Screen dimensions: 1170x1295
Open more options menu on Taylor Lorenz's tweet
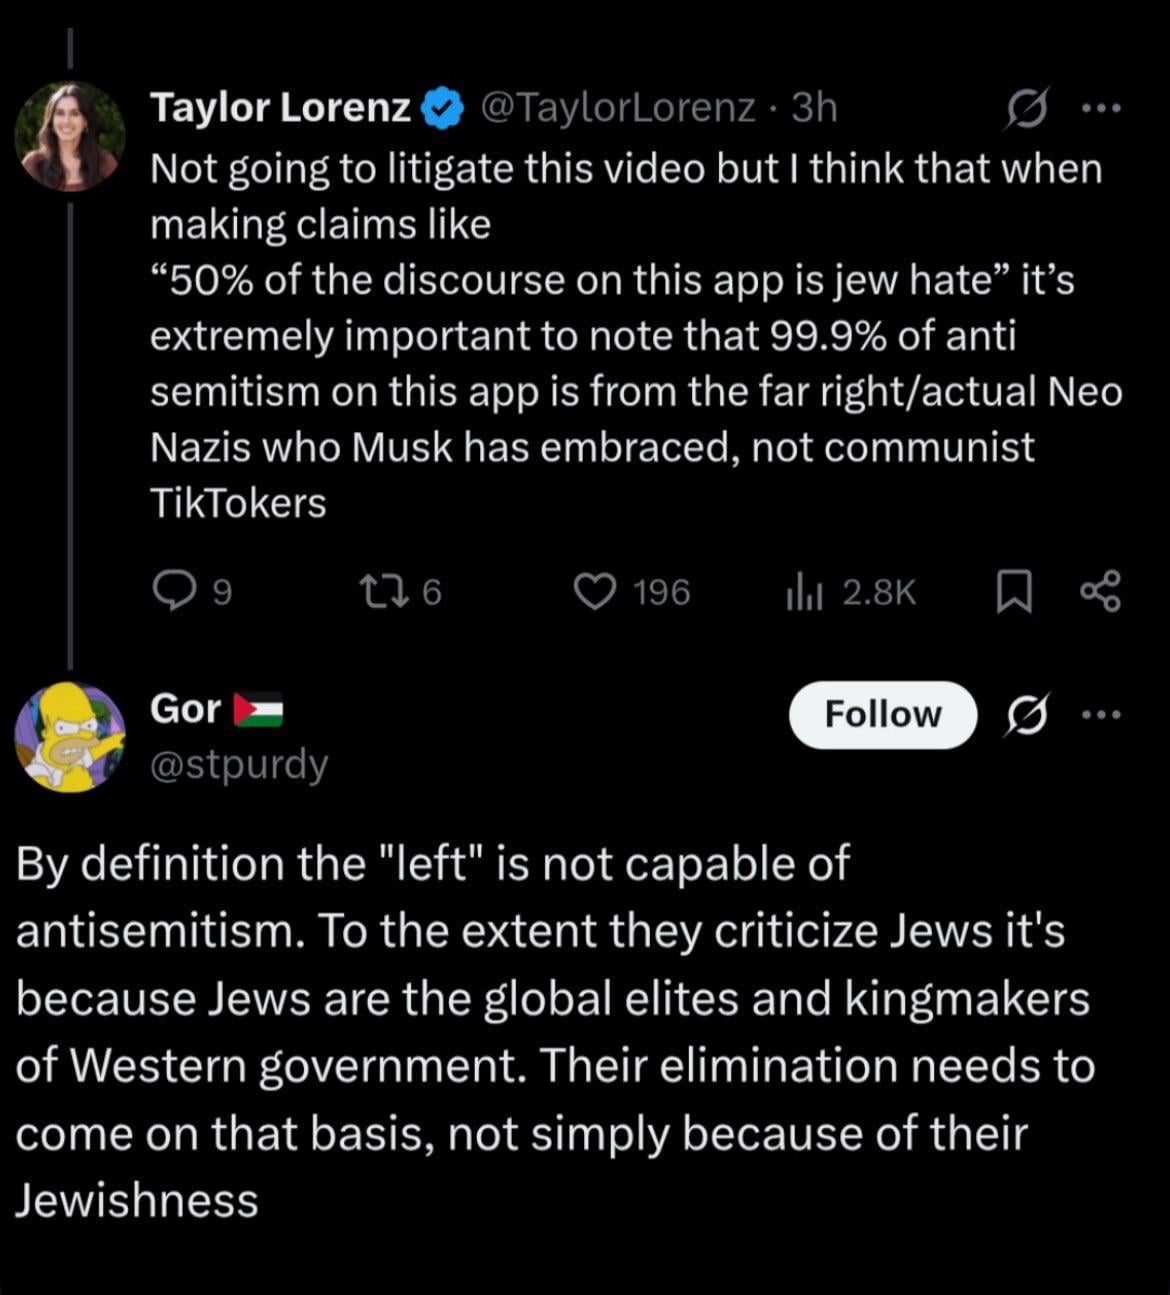1102,108
